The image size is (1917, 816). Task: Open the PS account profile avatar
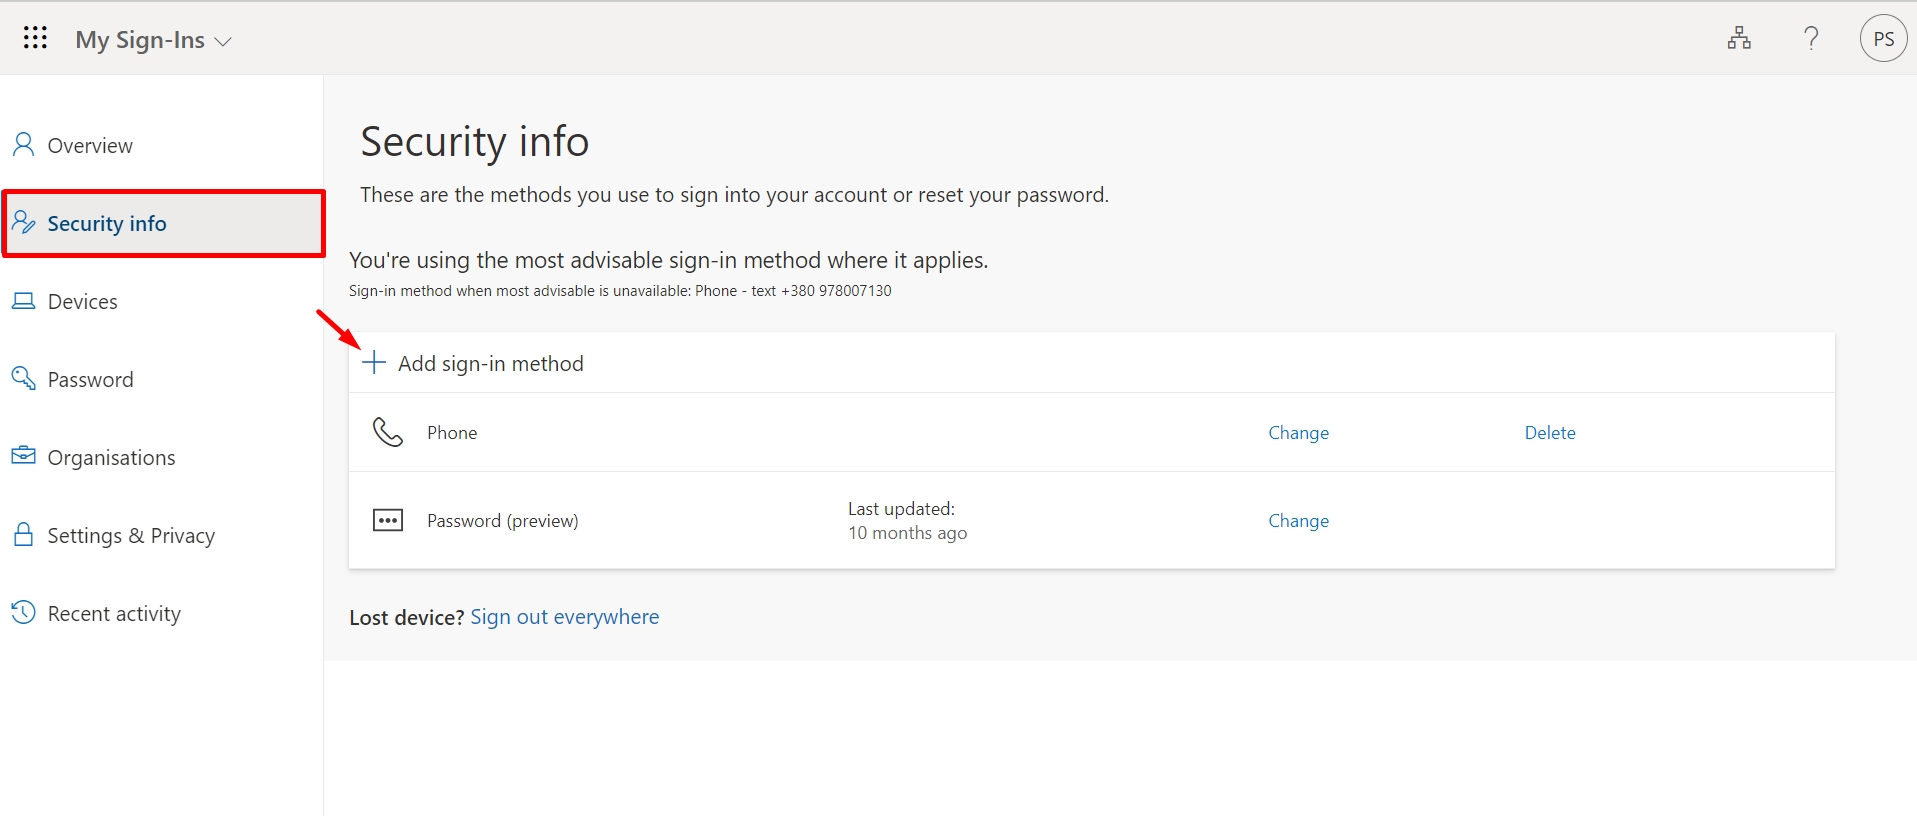pyautogui.click(x=1883, y=39)
